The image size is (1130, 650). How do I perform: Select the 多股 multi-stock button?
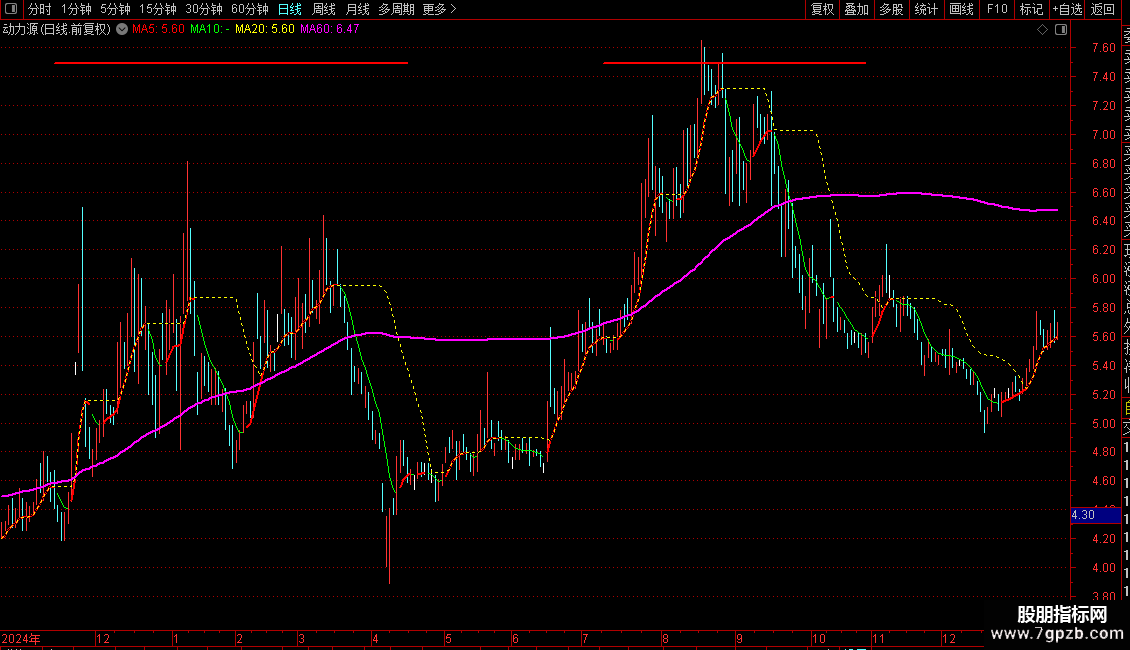(x=891, y=9)
